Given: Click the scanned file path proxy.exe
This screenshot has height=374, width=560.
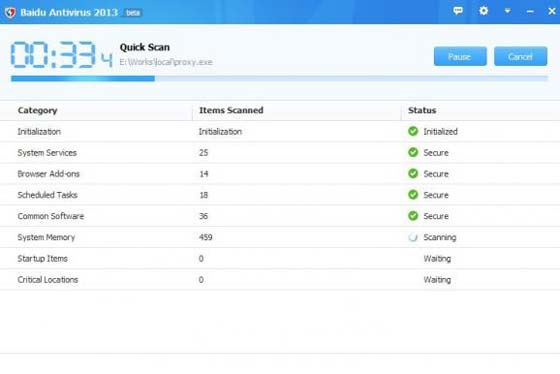Looking at the screenshot, I should point(166,62).
